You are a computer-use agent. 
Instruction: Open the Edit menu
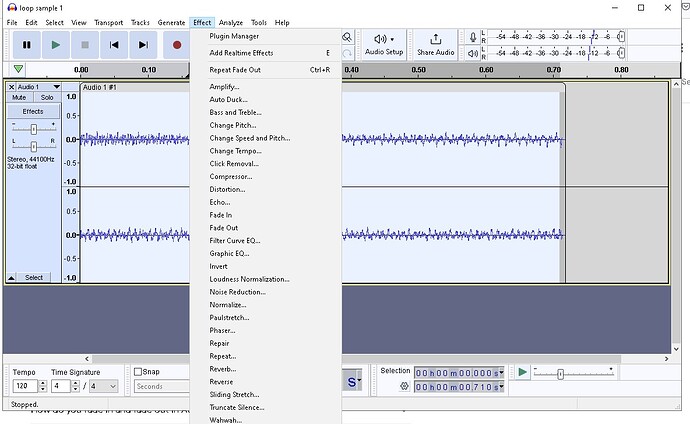[31, 22]
